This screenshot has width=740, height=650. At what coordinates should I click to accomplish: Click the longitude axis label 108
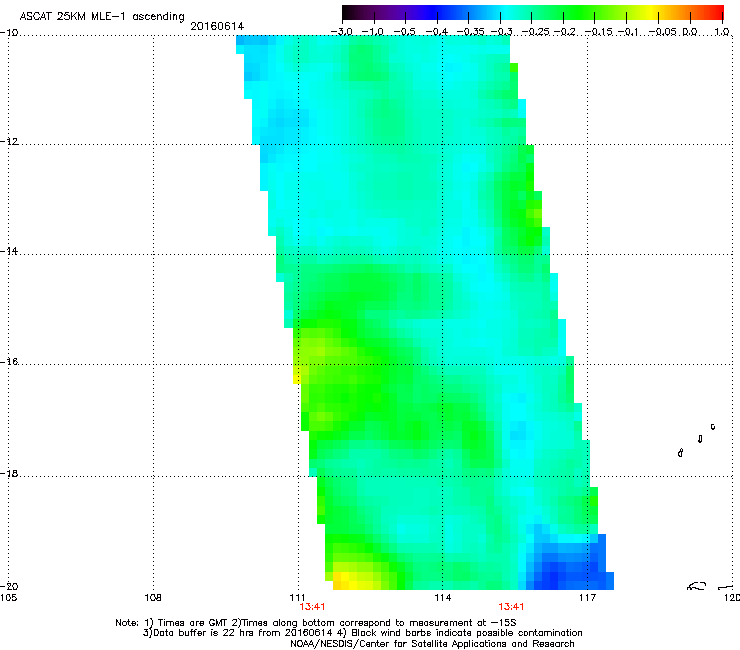click(x=153, y=598)
